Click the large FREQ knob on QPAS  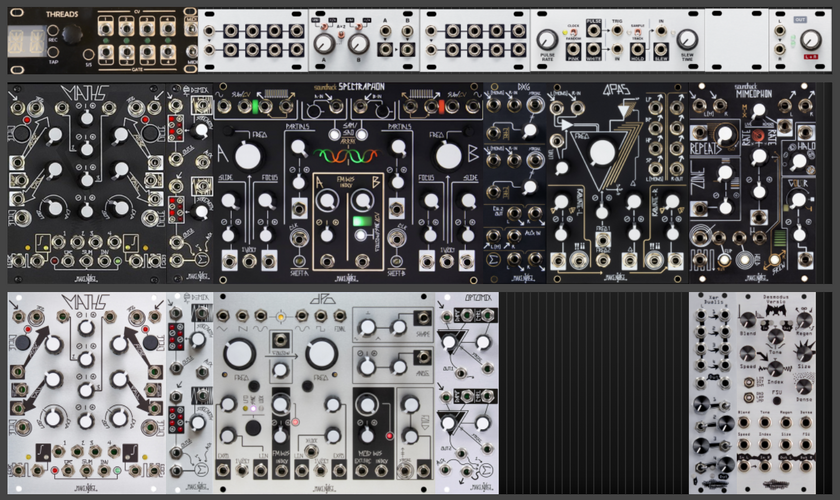click(x=601, y=153)
